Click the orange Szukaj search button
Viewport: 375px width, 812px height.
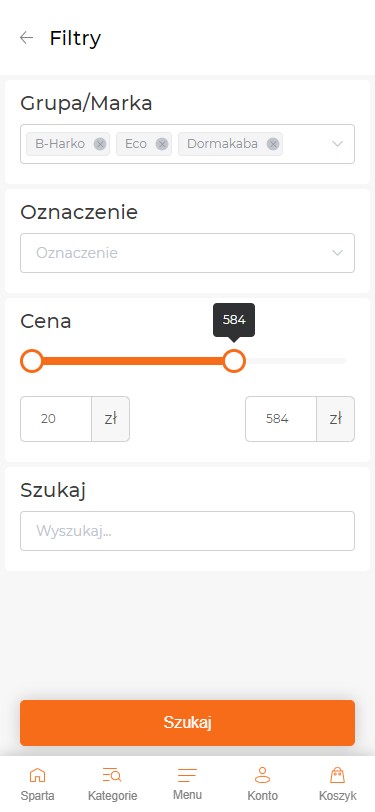coord(188,723)
